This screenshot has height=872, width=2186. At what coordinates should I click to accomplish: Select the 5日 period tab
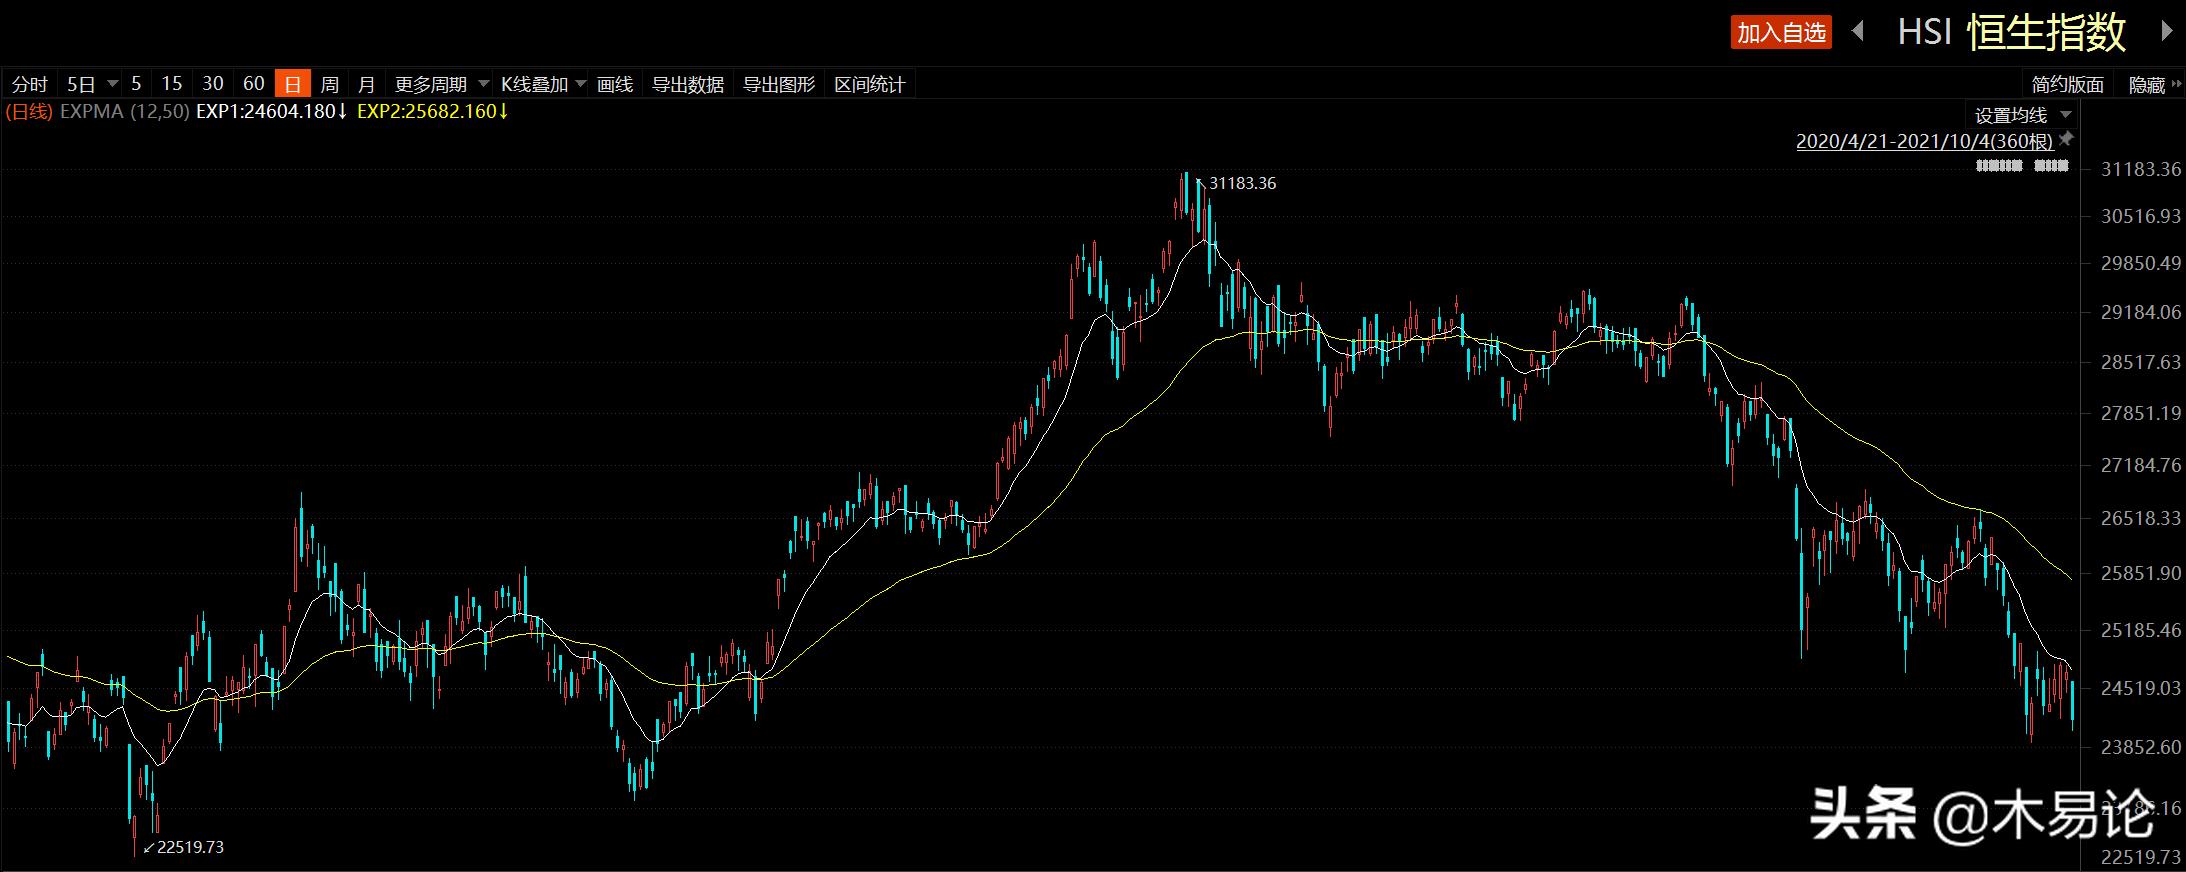(x=81, y=84)
